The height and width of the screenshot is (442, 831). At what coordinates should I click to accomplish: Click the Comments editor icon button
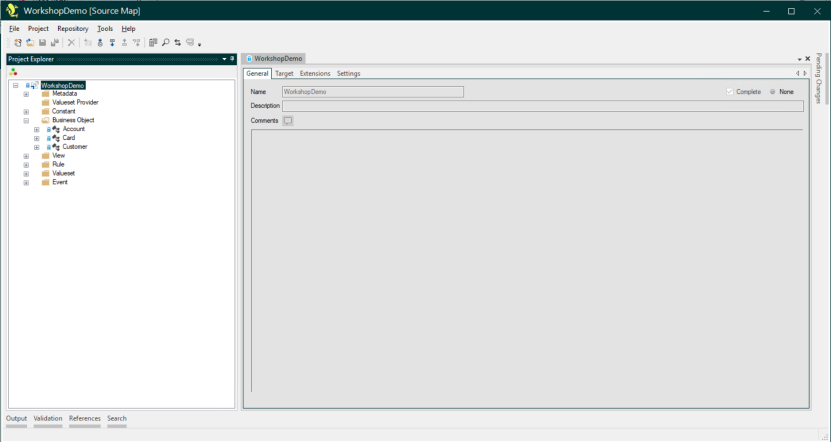288,121
